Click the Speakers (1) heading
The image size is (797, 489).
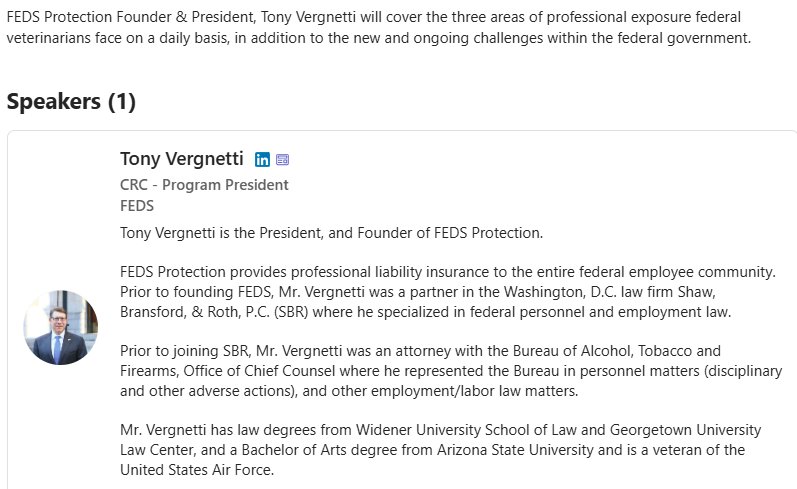click(x=71, y=101)
